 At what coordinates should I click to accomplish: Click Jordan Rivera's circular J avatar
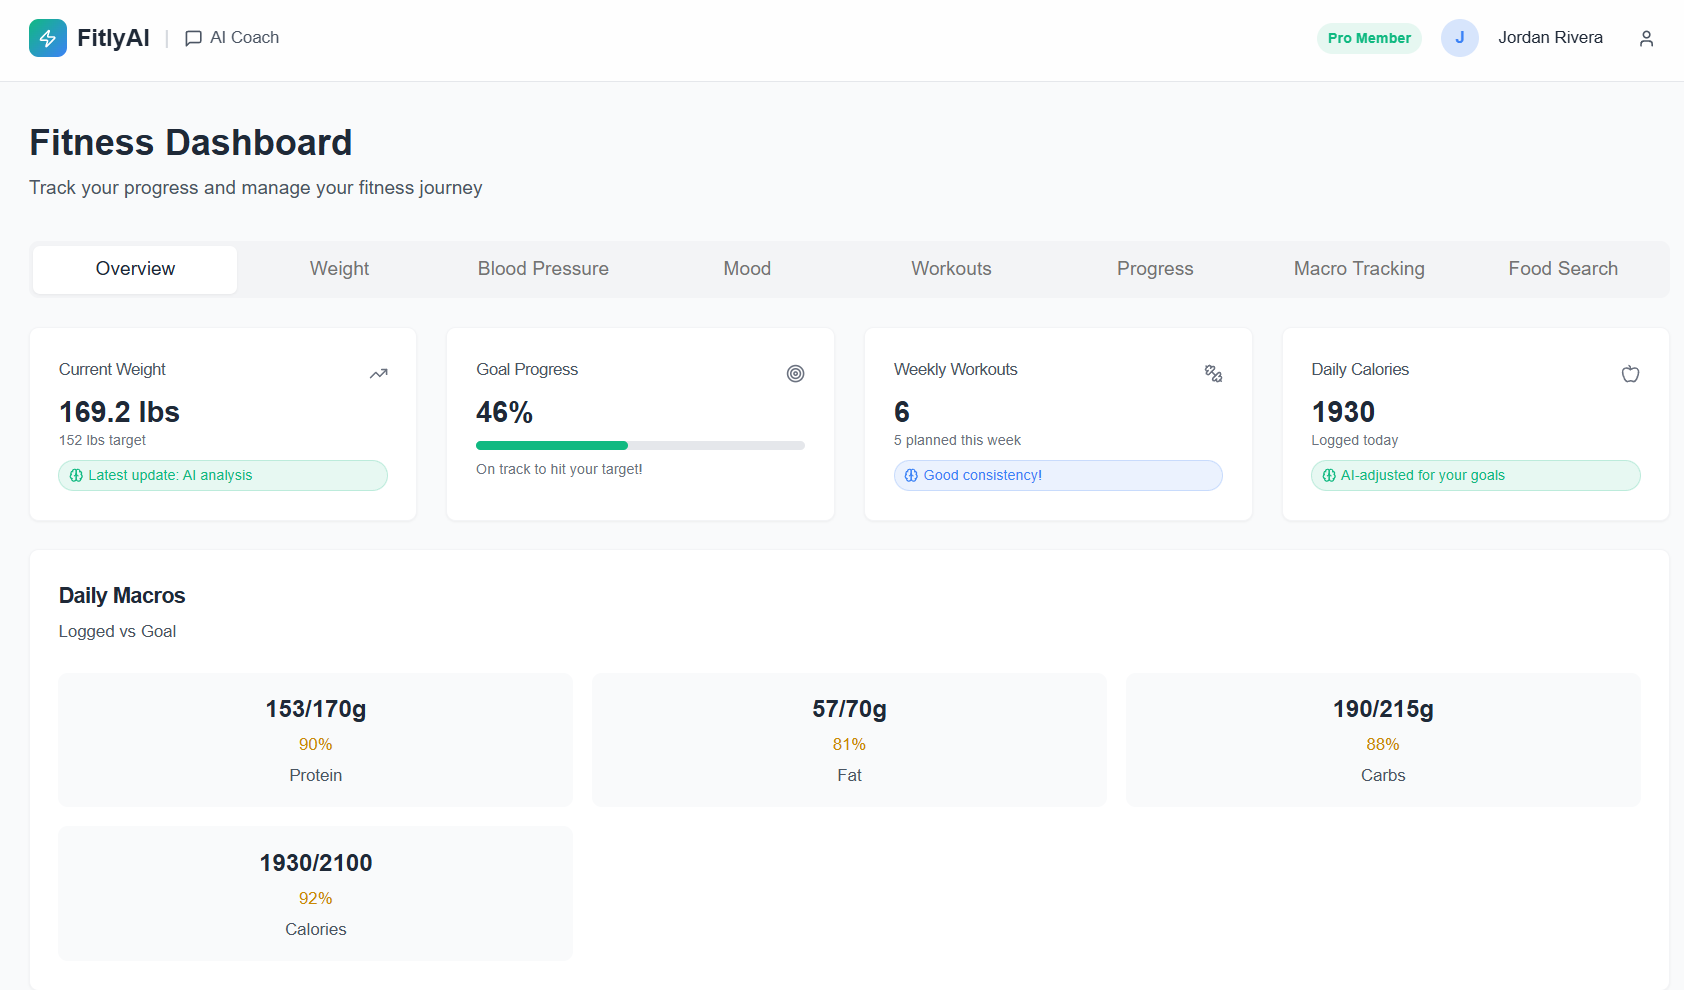coord(1460,37)
